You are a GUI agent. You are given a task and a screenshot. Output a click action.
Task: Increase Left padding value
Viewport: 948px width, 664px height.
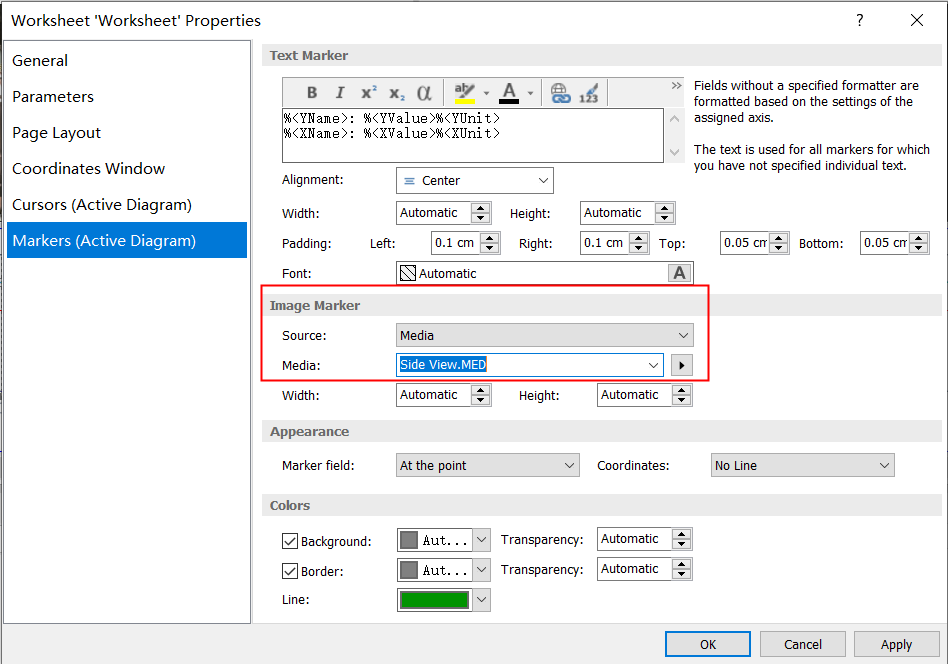[x=489, y=238]
